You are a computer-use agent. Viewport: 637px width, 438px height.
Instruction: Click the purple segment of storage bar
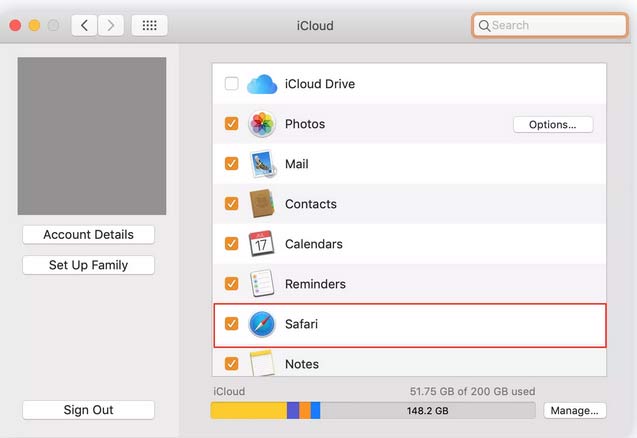(x=293, y=410)
